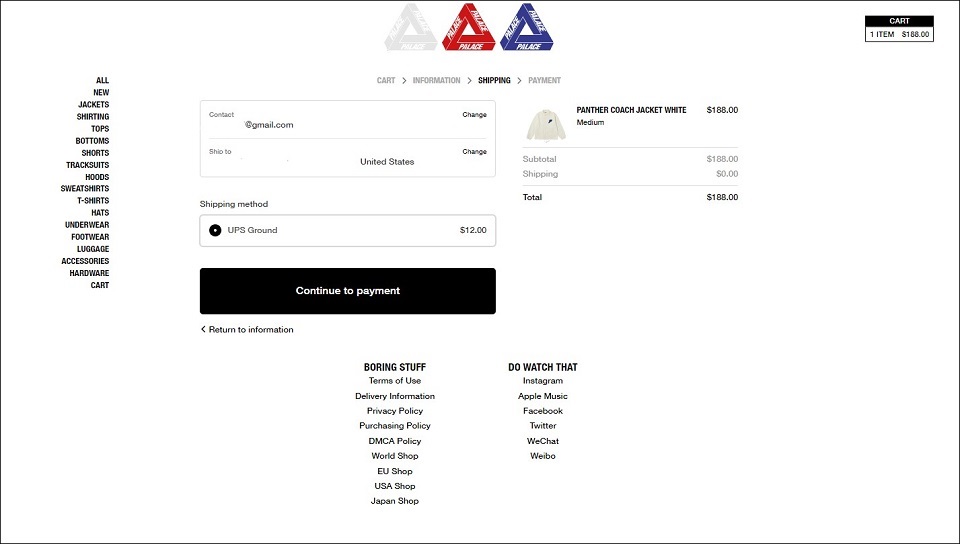Screen dimensions: 960x544
Task: Open Terms of Use
Action: (395, 381)
